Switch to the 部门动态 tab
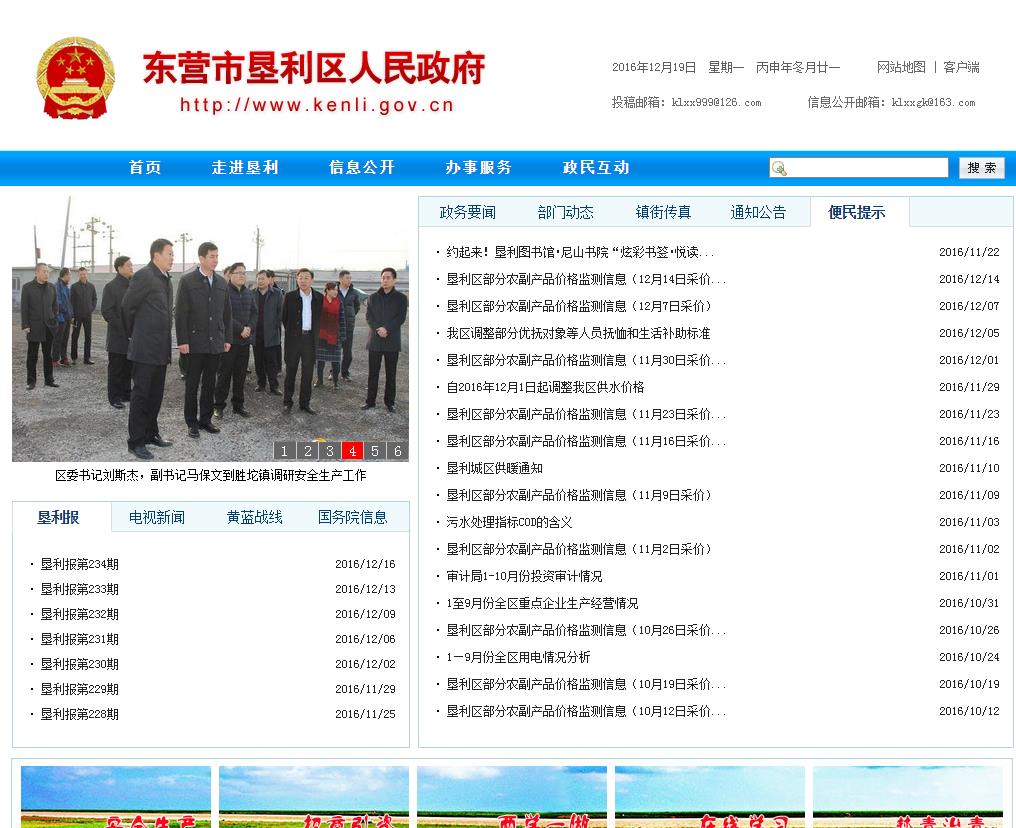1016x828 pixels. (x=565, y=213)
